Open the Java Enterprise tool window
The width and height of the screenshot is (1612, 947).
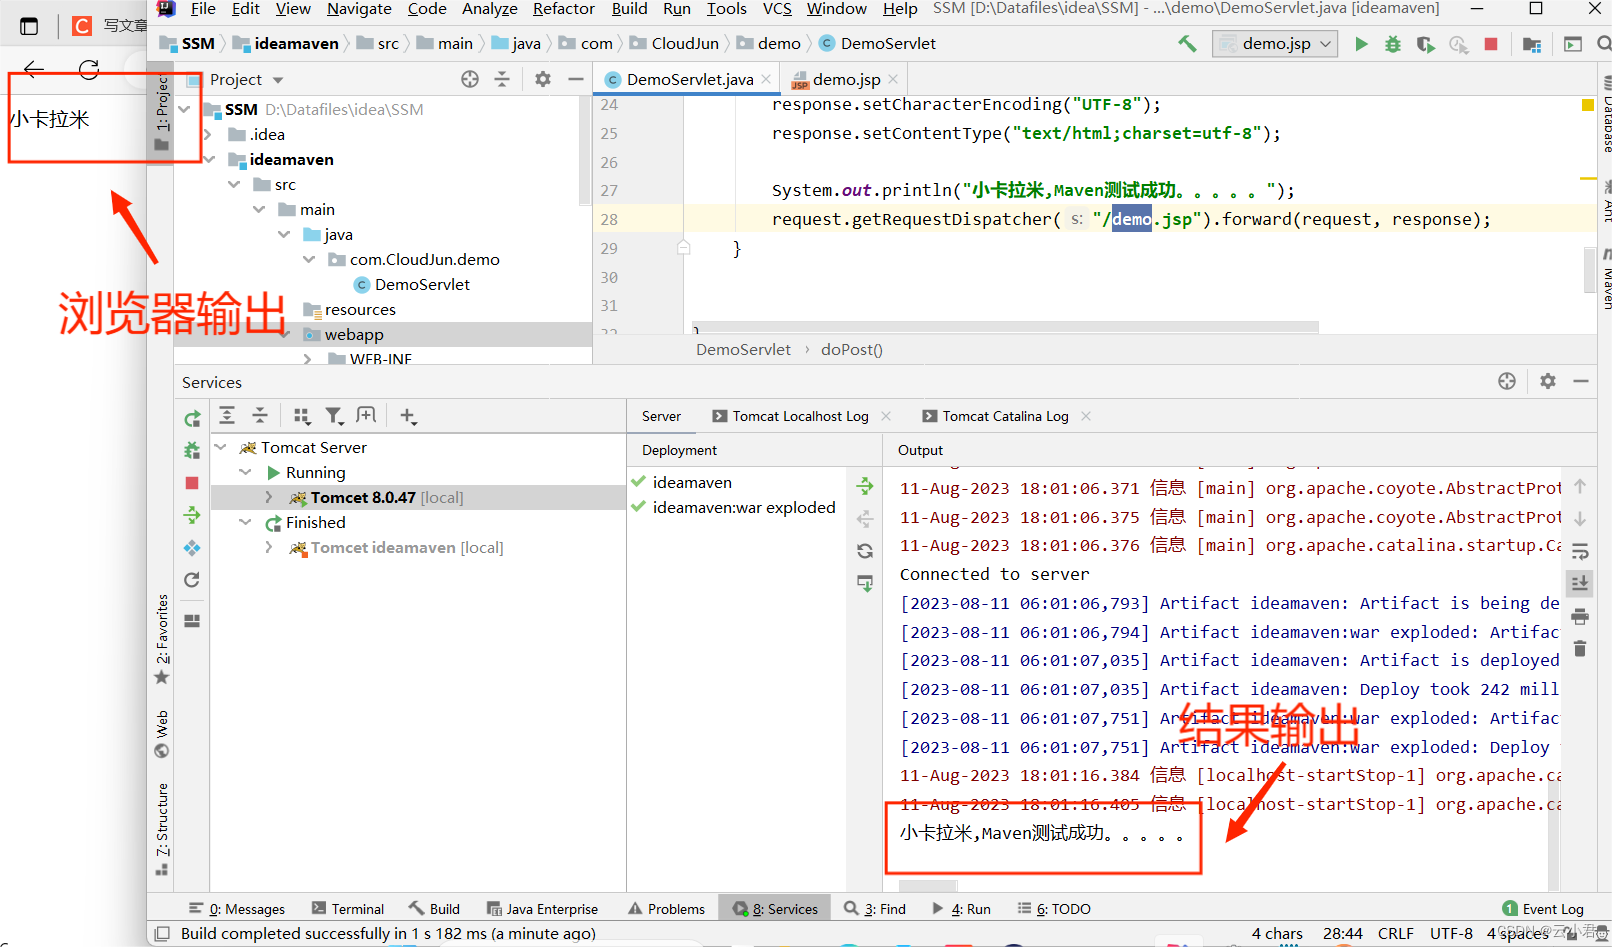click(x=542, y=908)
